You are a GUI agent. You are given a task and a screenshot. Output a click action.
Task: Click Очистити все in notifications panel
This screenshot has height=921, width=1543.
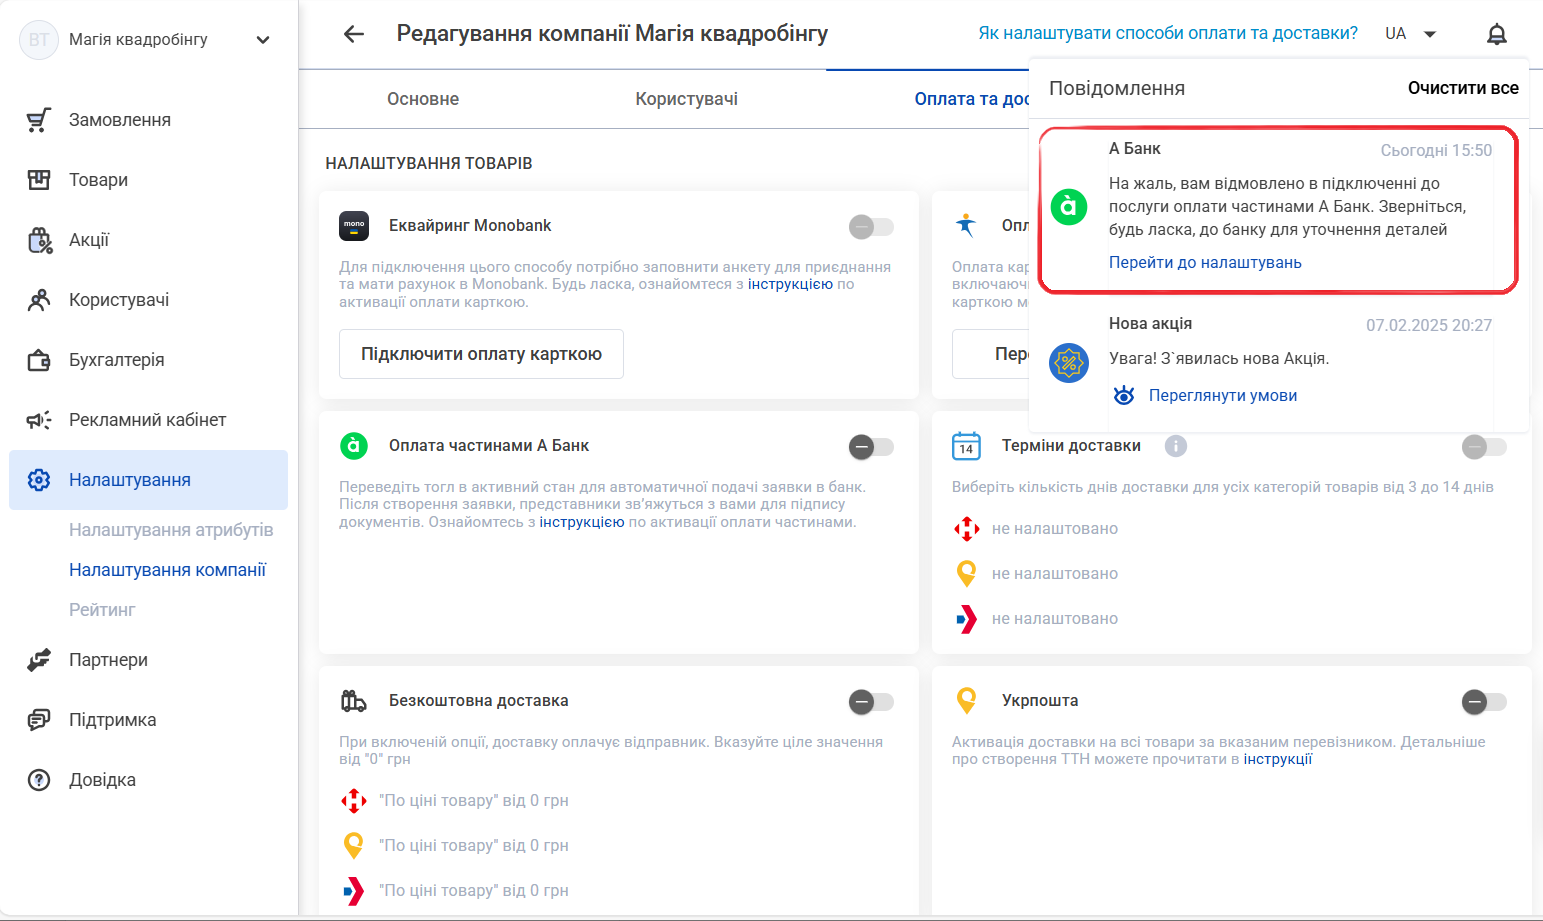1463,88
